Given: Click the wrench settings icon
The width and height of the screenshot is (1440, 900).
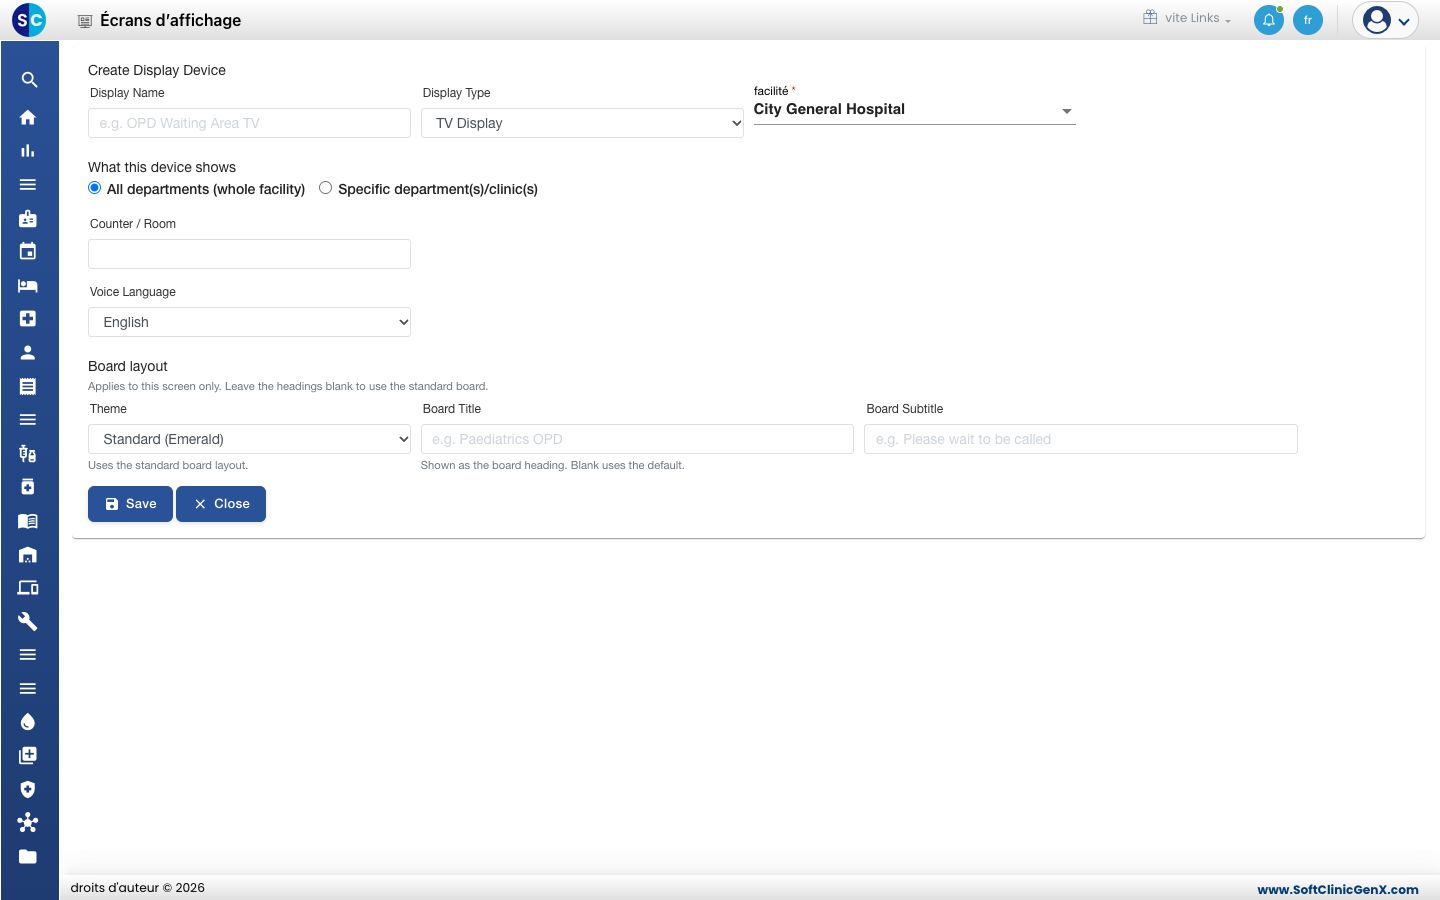Looking at the screenshot, I should (28, 621).
